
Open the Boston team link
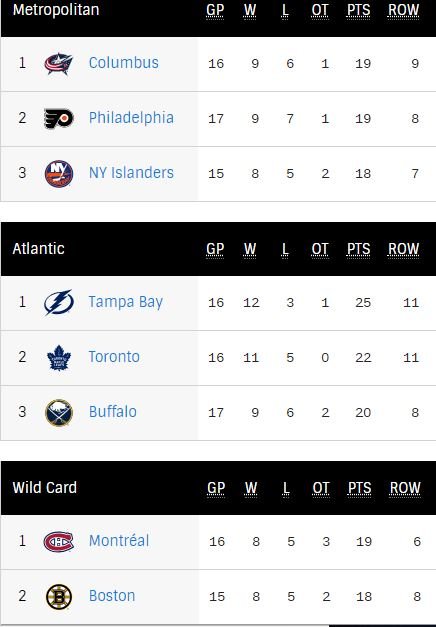(112, 595)
